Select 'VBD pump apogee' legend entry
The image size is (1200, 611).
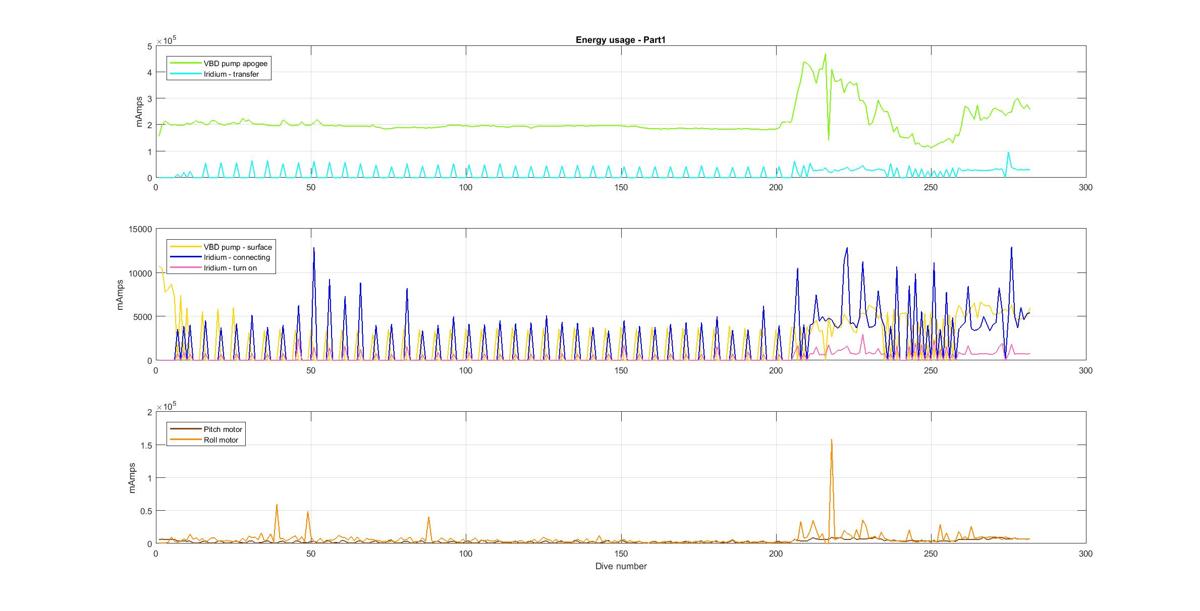pyautogui.click(x=219, y=63)
